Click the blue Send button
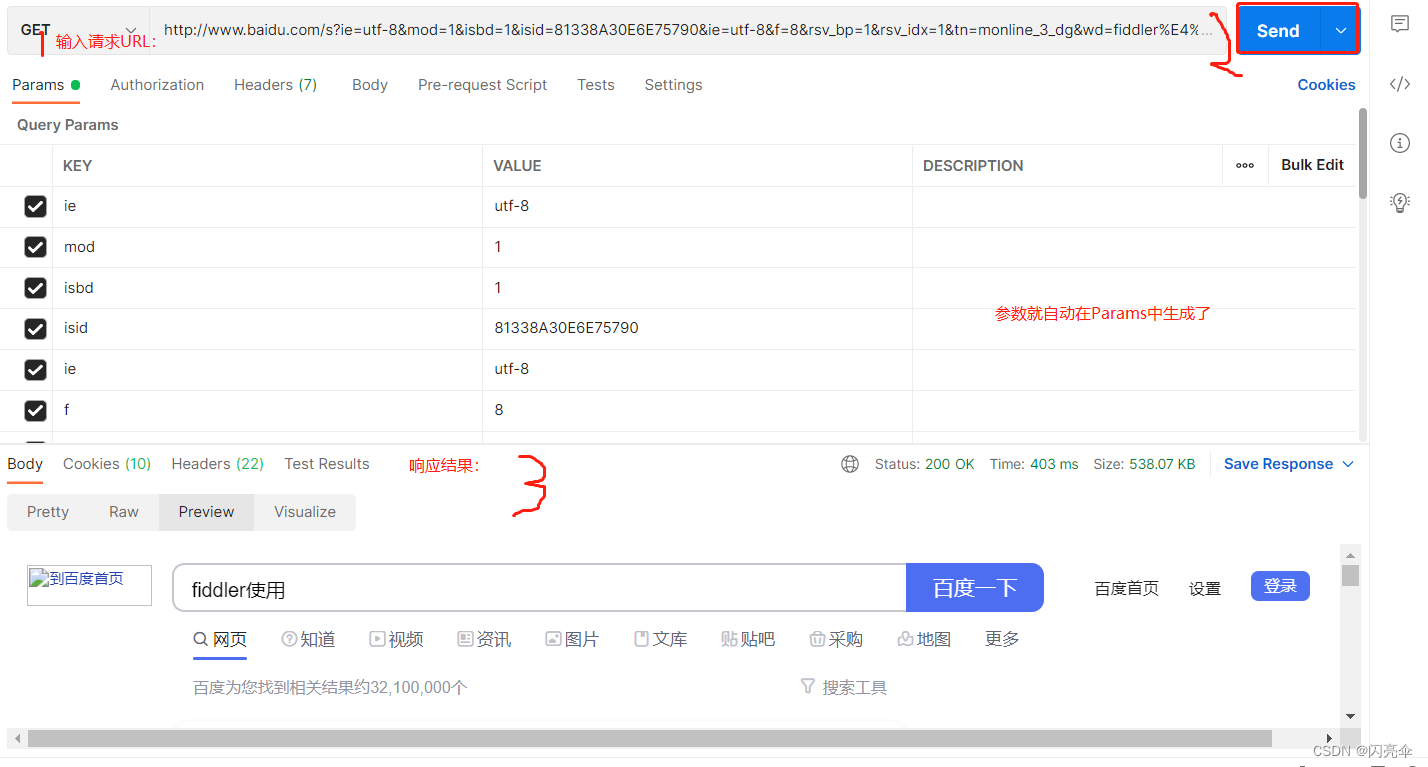The image size is (1428, 767). pos(1279,31)
